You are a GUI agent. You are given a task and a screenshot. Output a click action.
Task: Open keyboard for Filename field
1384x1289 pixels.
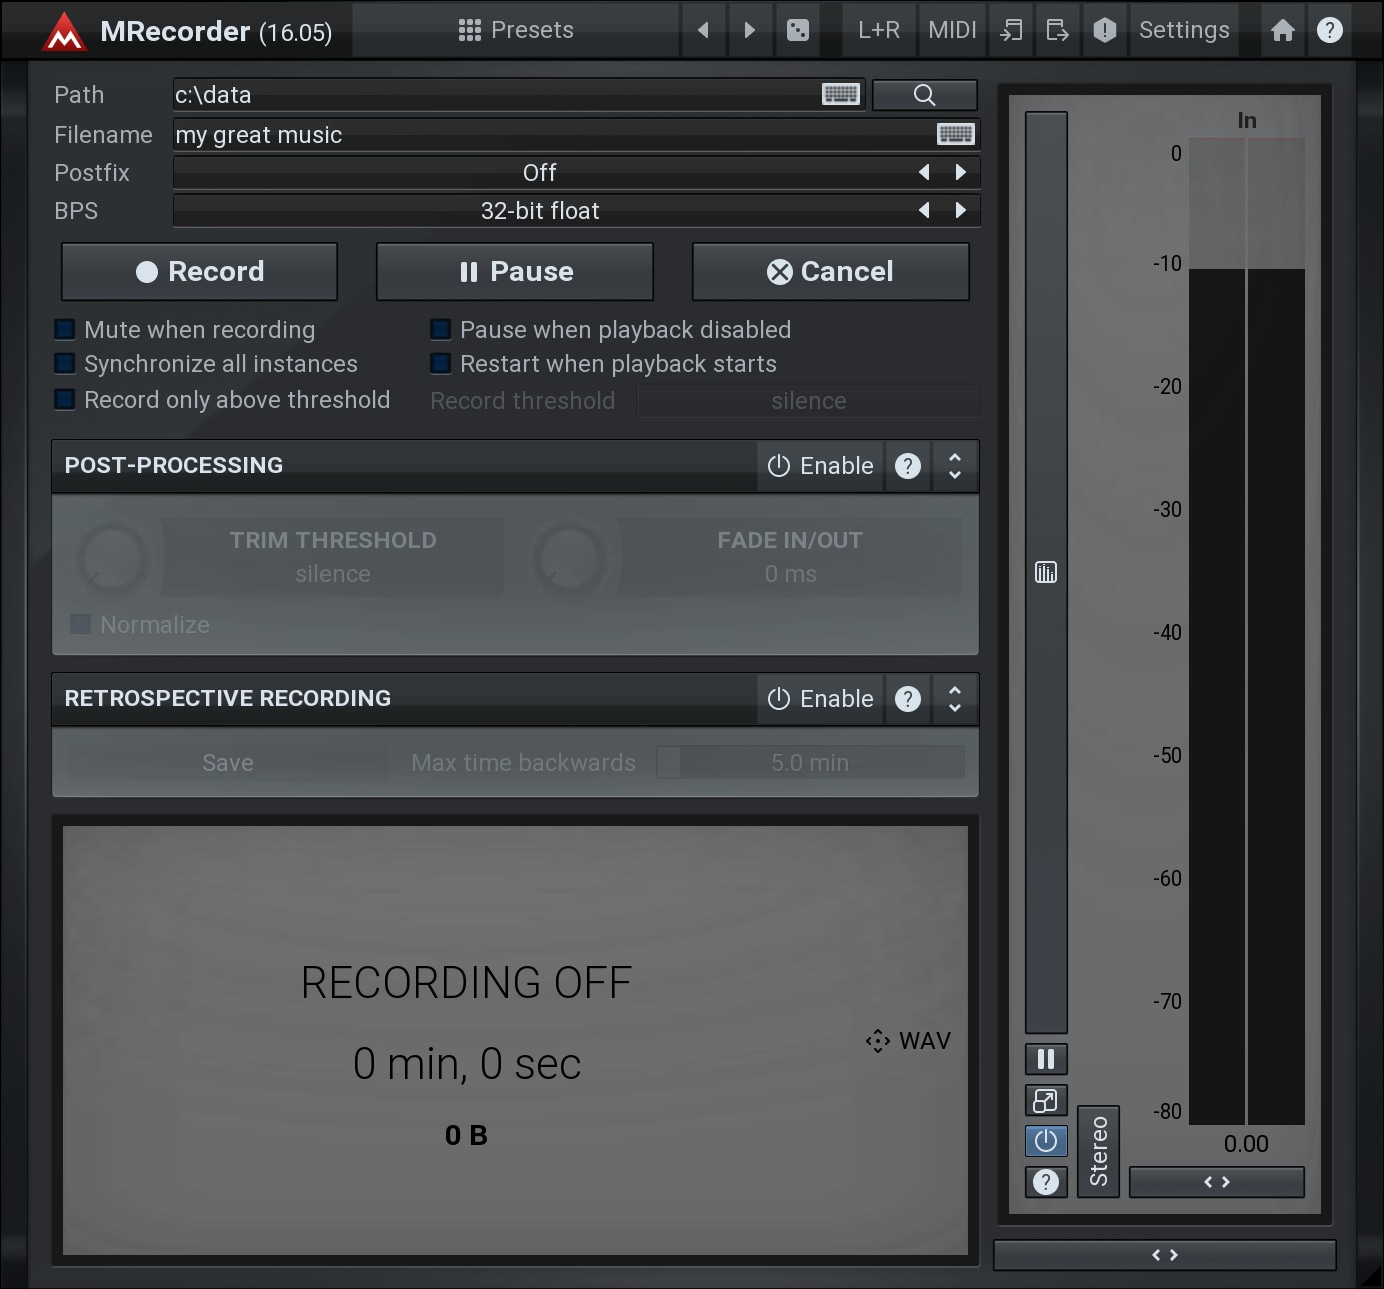(955, 134)
